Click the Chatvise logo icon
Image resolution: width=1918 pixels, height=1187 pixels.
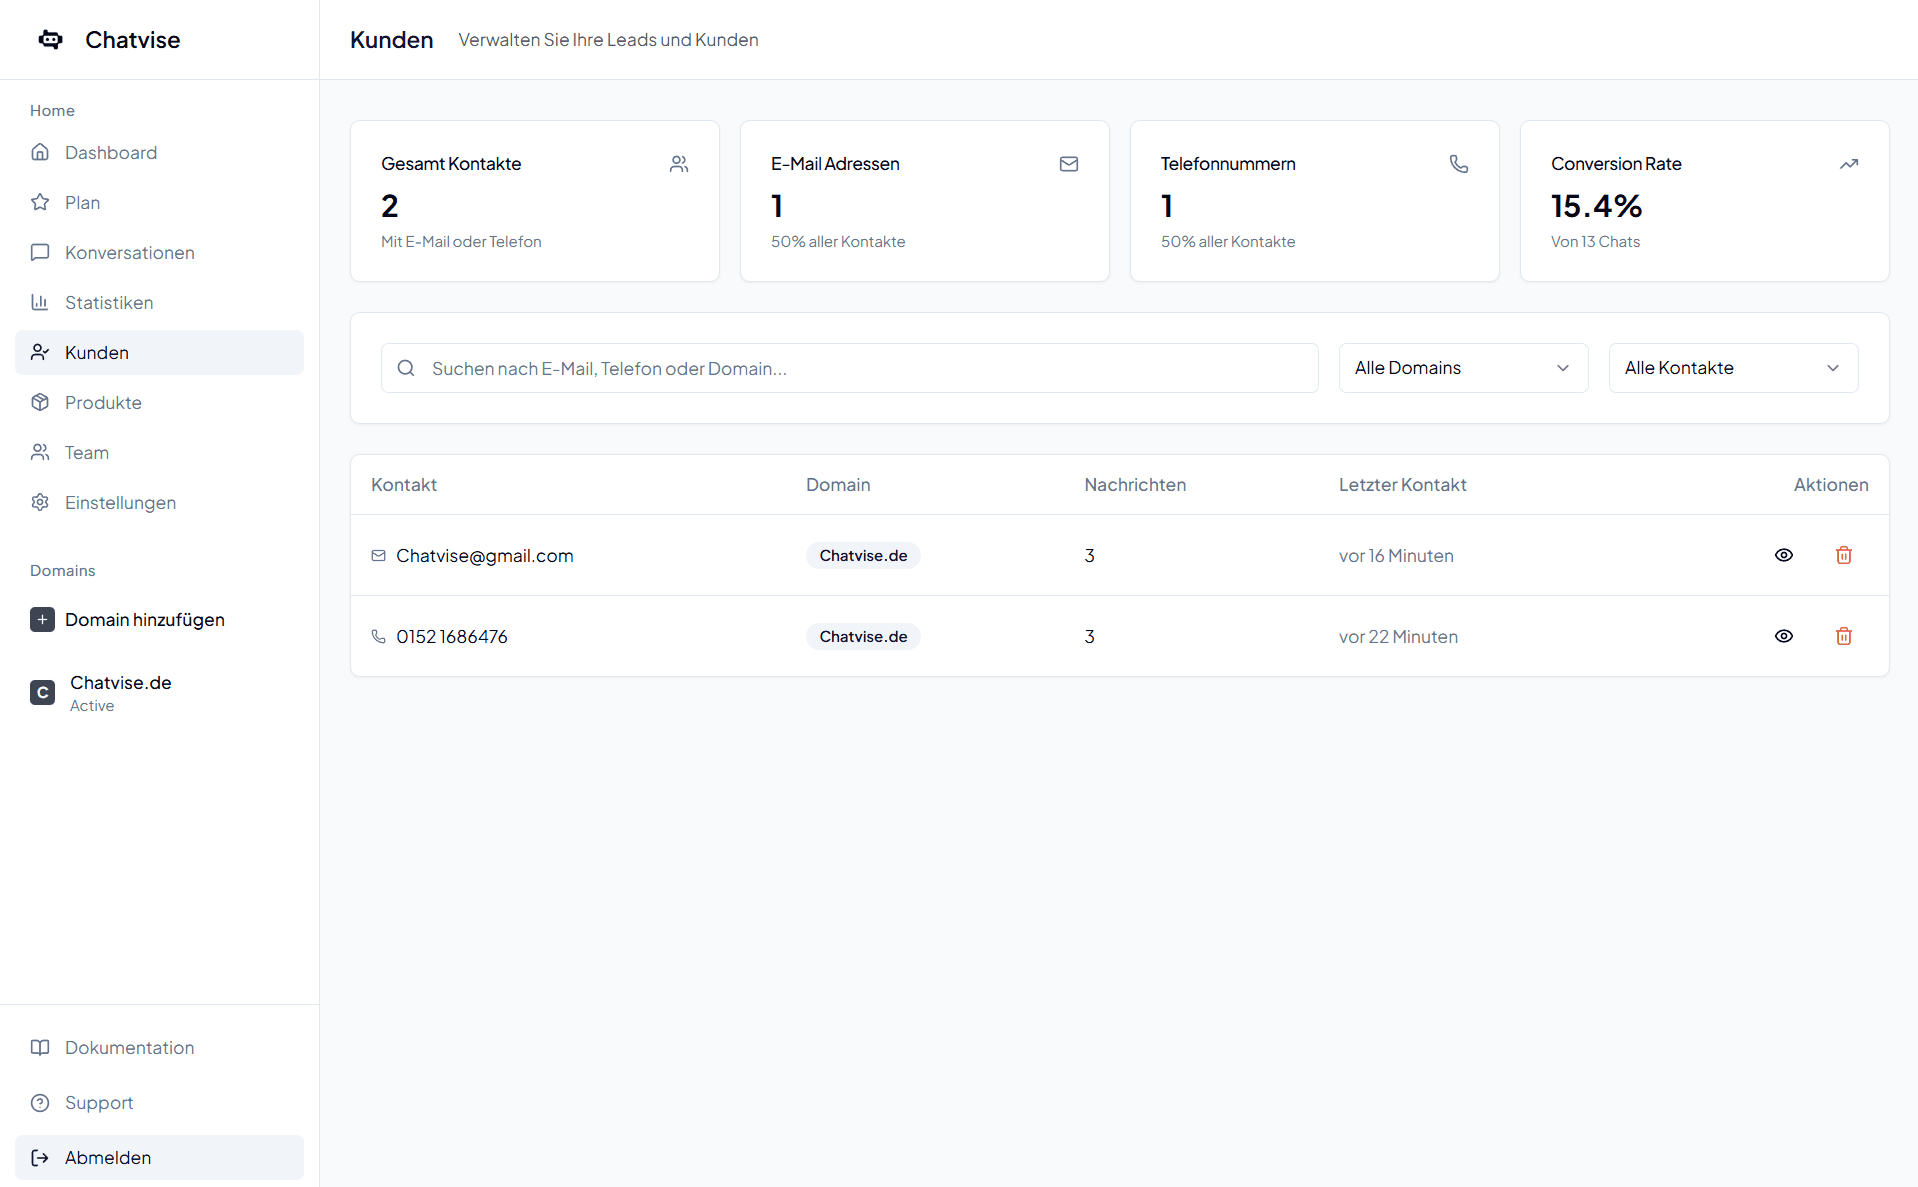tap(50, 39)
